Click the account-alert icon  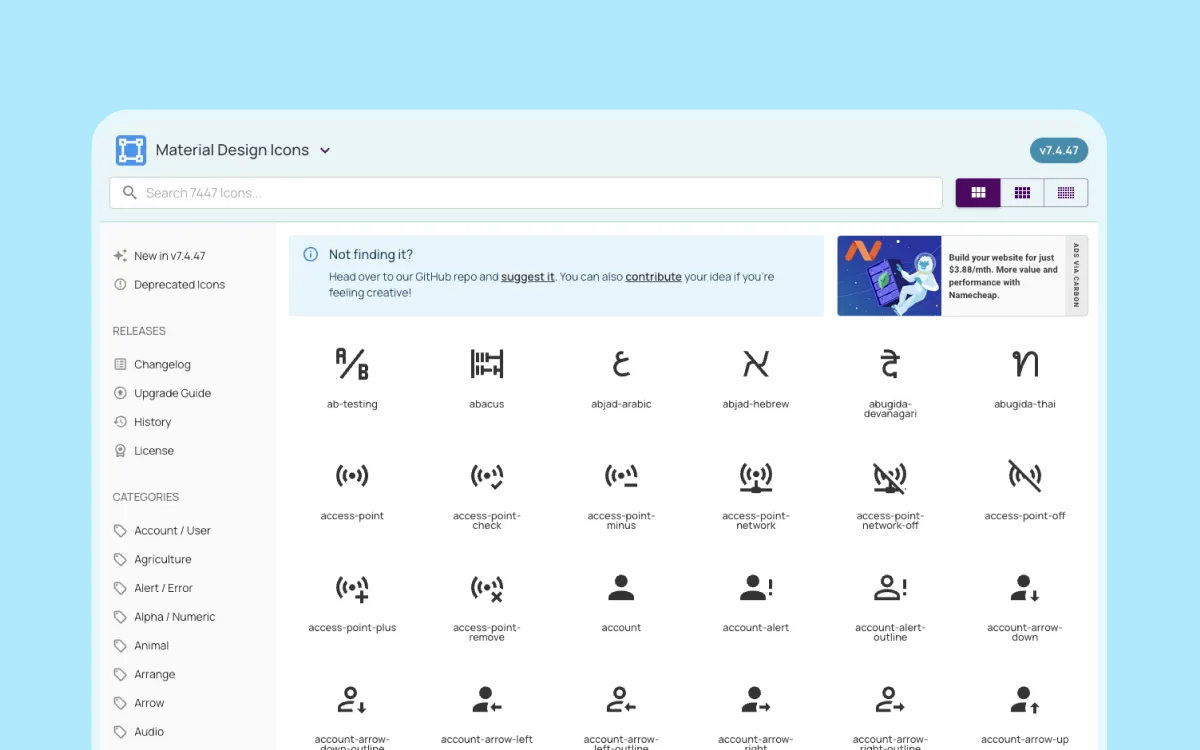point(755,588)
